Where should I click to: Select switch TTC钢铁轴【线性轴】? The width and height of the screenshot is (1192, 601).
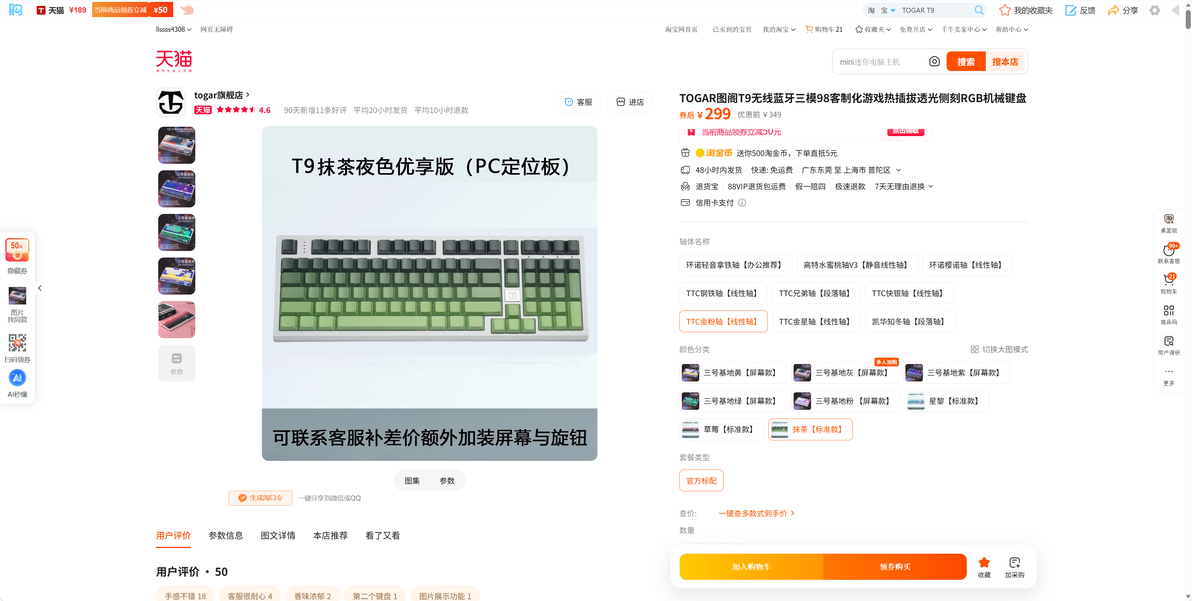[x=723, y=293]
